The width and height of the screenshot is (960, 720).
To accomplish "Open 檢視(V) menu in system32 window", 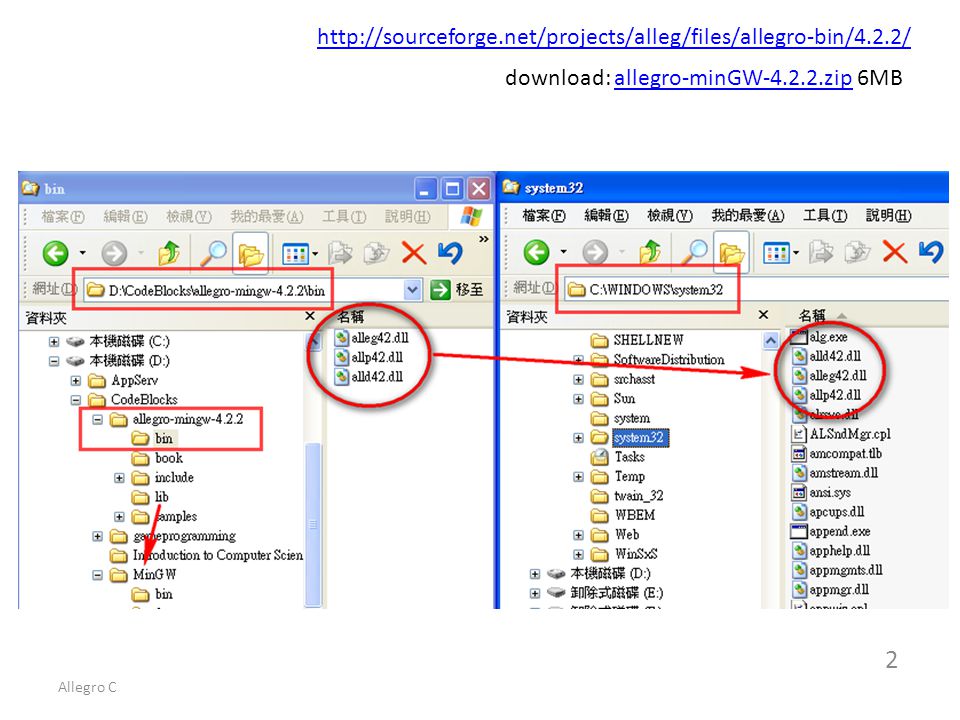I will pos(670,216).
